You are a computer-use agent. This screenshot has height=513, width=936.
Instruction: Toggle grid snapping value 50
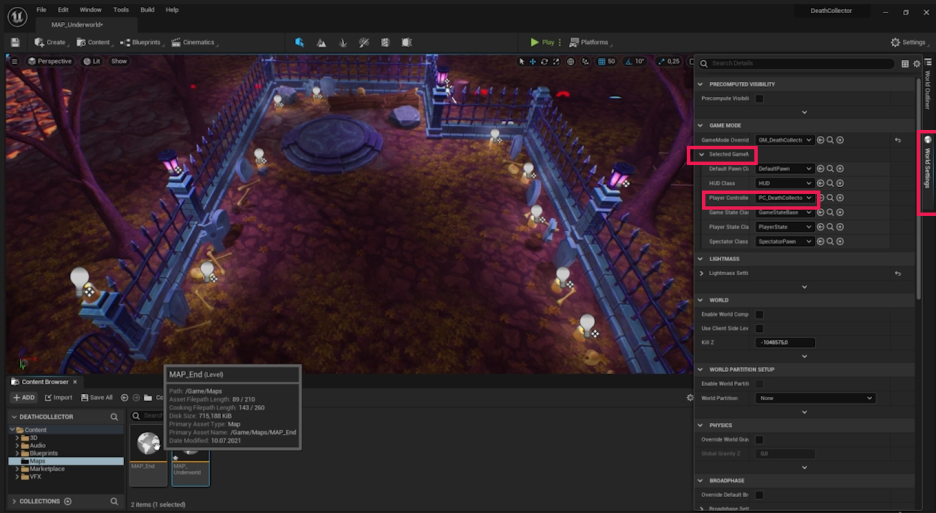point(606,62)
